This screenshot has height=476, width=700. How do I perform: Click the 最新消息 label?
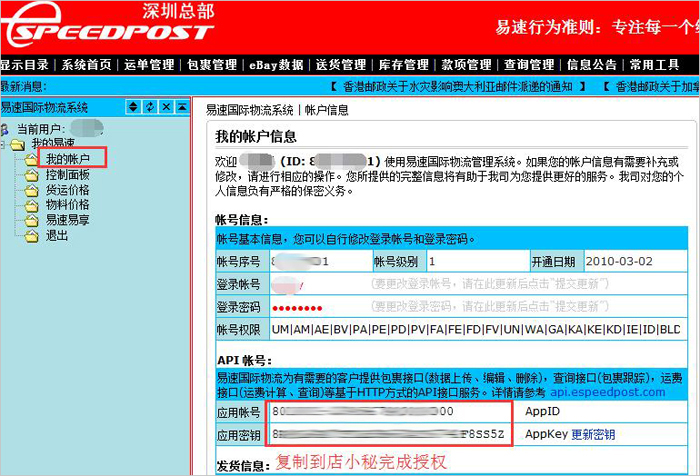[x=24, y=87]
